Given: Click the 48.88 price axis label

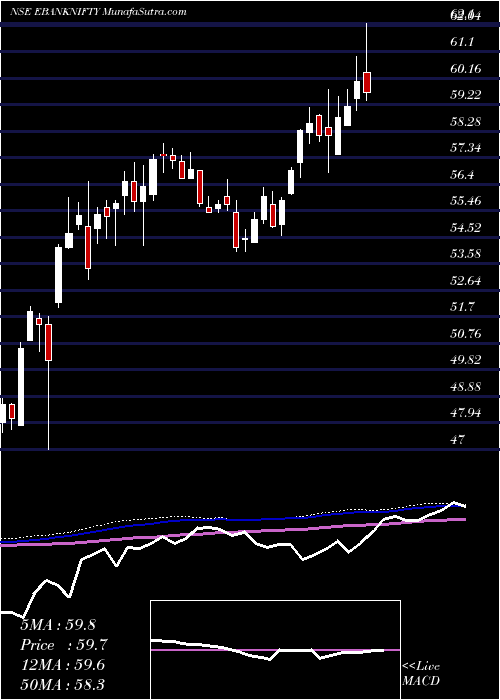Looking at the screenshot, I should [x=465, y=387].
